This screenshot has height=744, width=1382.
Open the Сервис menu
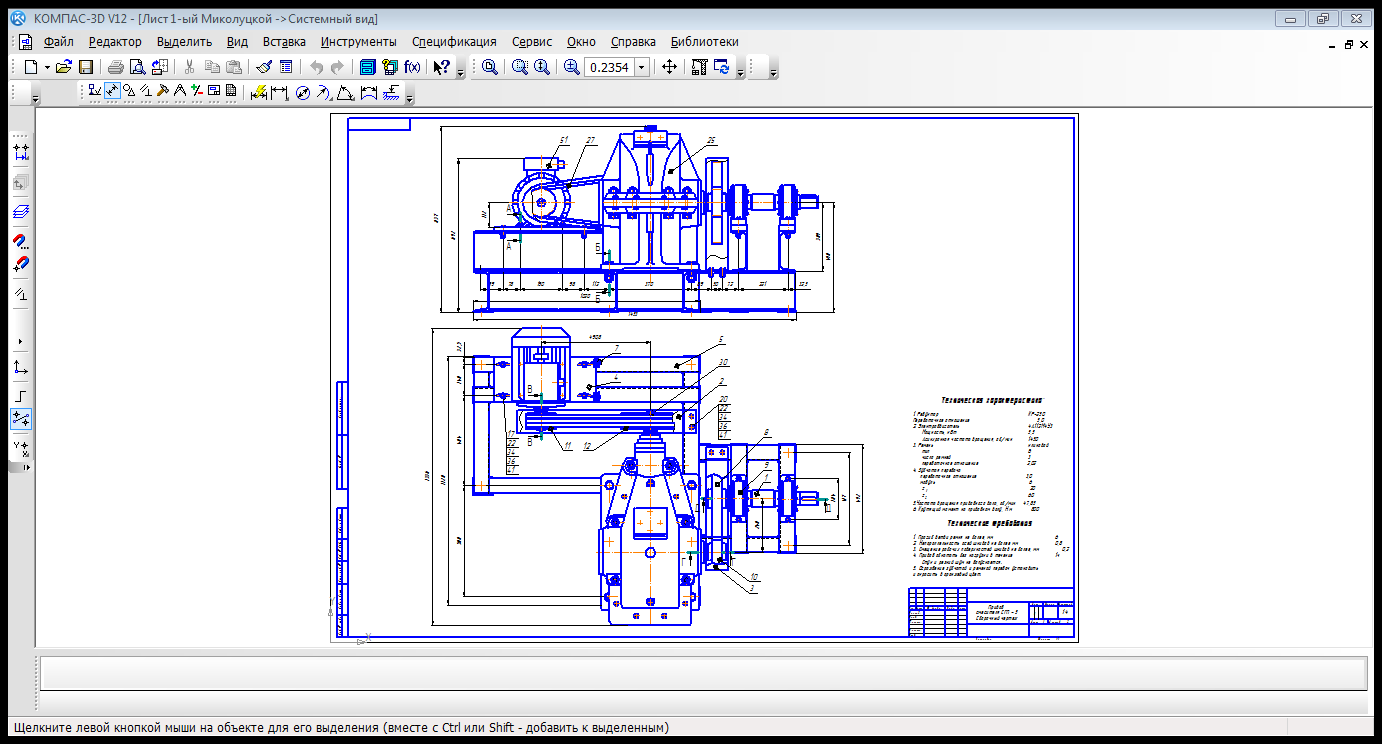coord(532,41)
